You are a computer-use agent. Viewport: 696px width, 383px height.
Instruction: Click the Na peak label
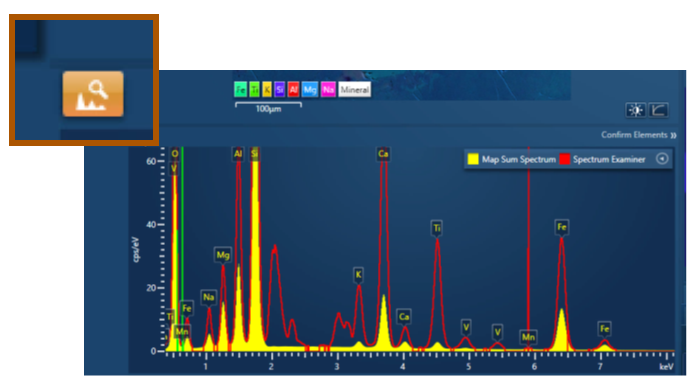click(x=209, y=297)
